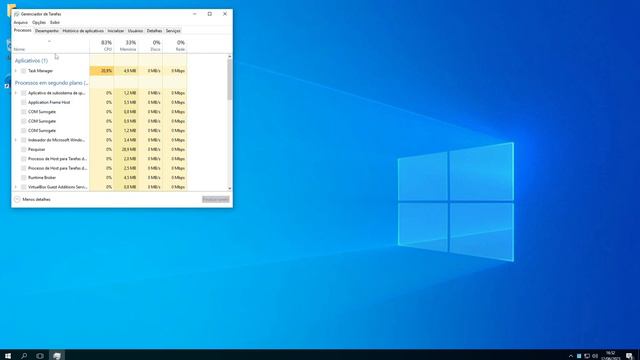Image resolution: width=640 pixels, height=360 pixels.
Task: Click the Task Manager process icon in Aplicativos
Action: (x=24, y=71)
